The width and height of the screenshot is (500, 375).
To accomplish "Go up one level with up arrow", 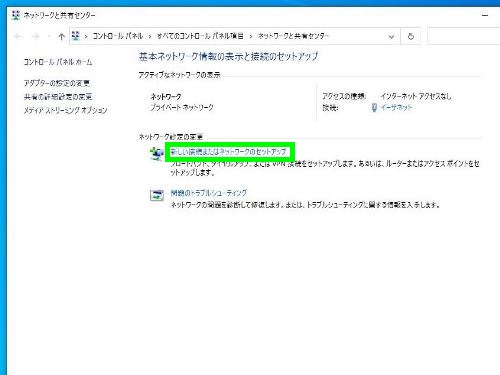I will pos(61,36).
